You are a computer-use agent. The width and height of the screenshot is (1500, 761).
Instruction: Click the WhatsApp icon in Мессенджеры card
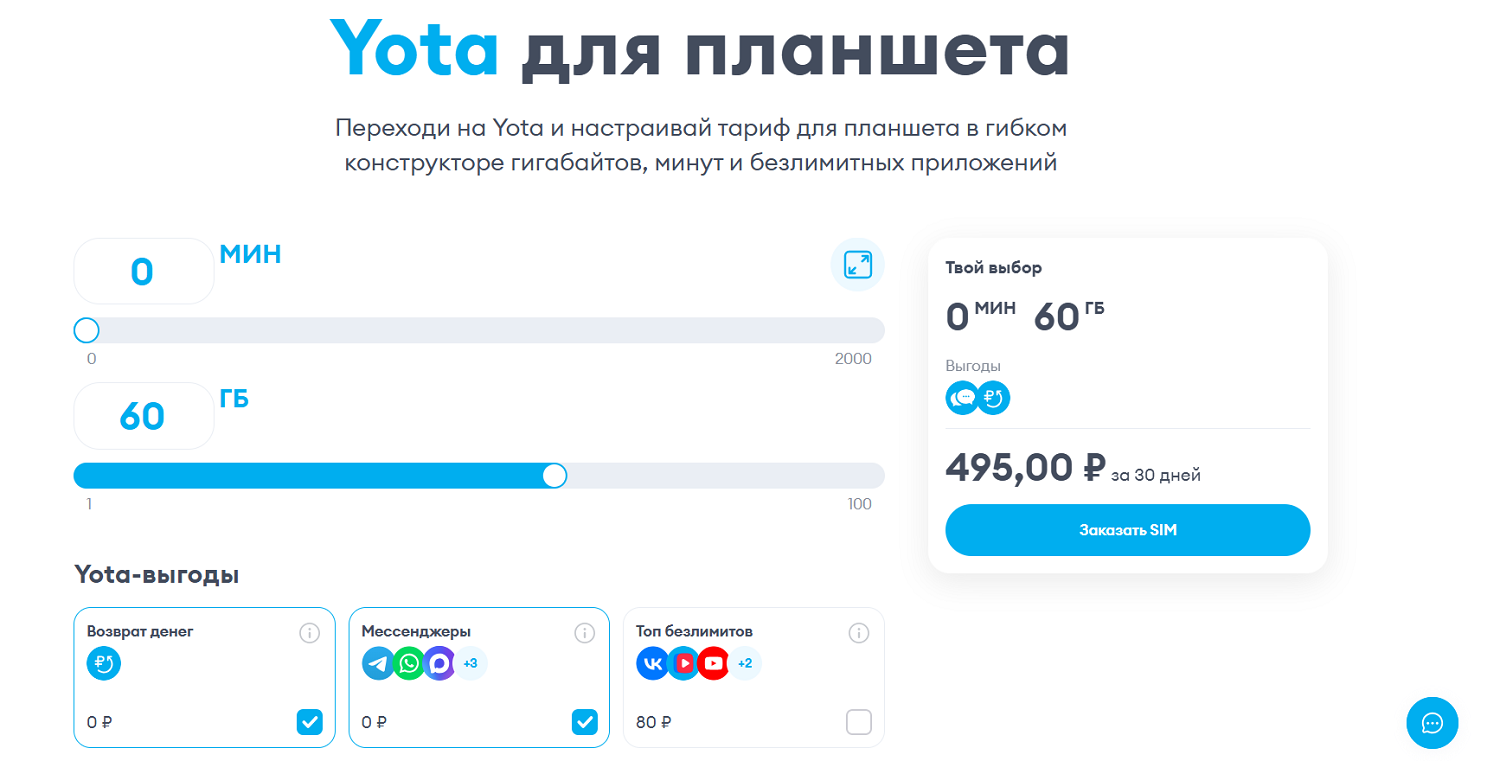tap(410, 663)
